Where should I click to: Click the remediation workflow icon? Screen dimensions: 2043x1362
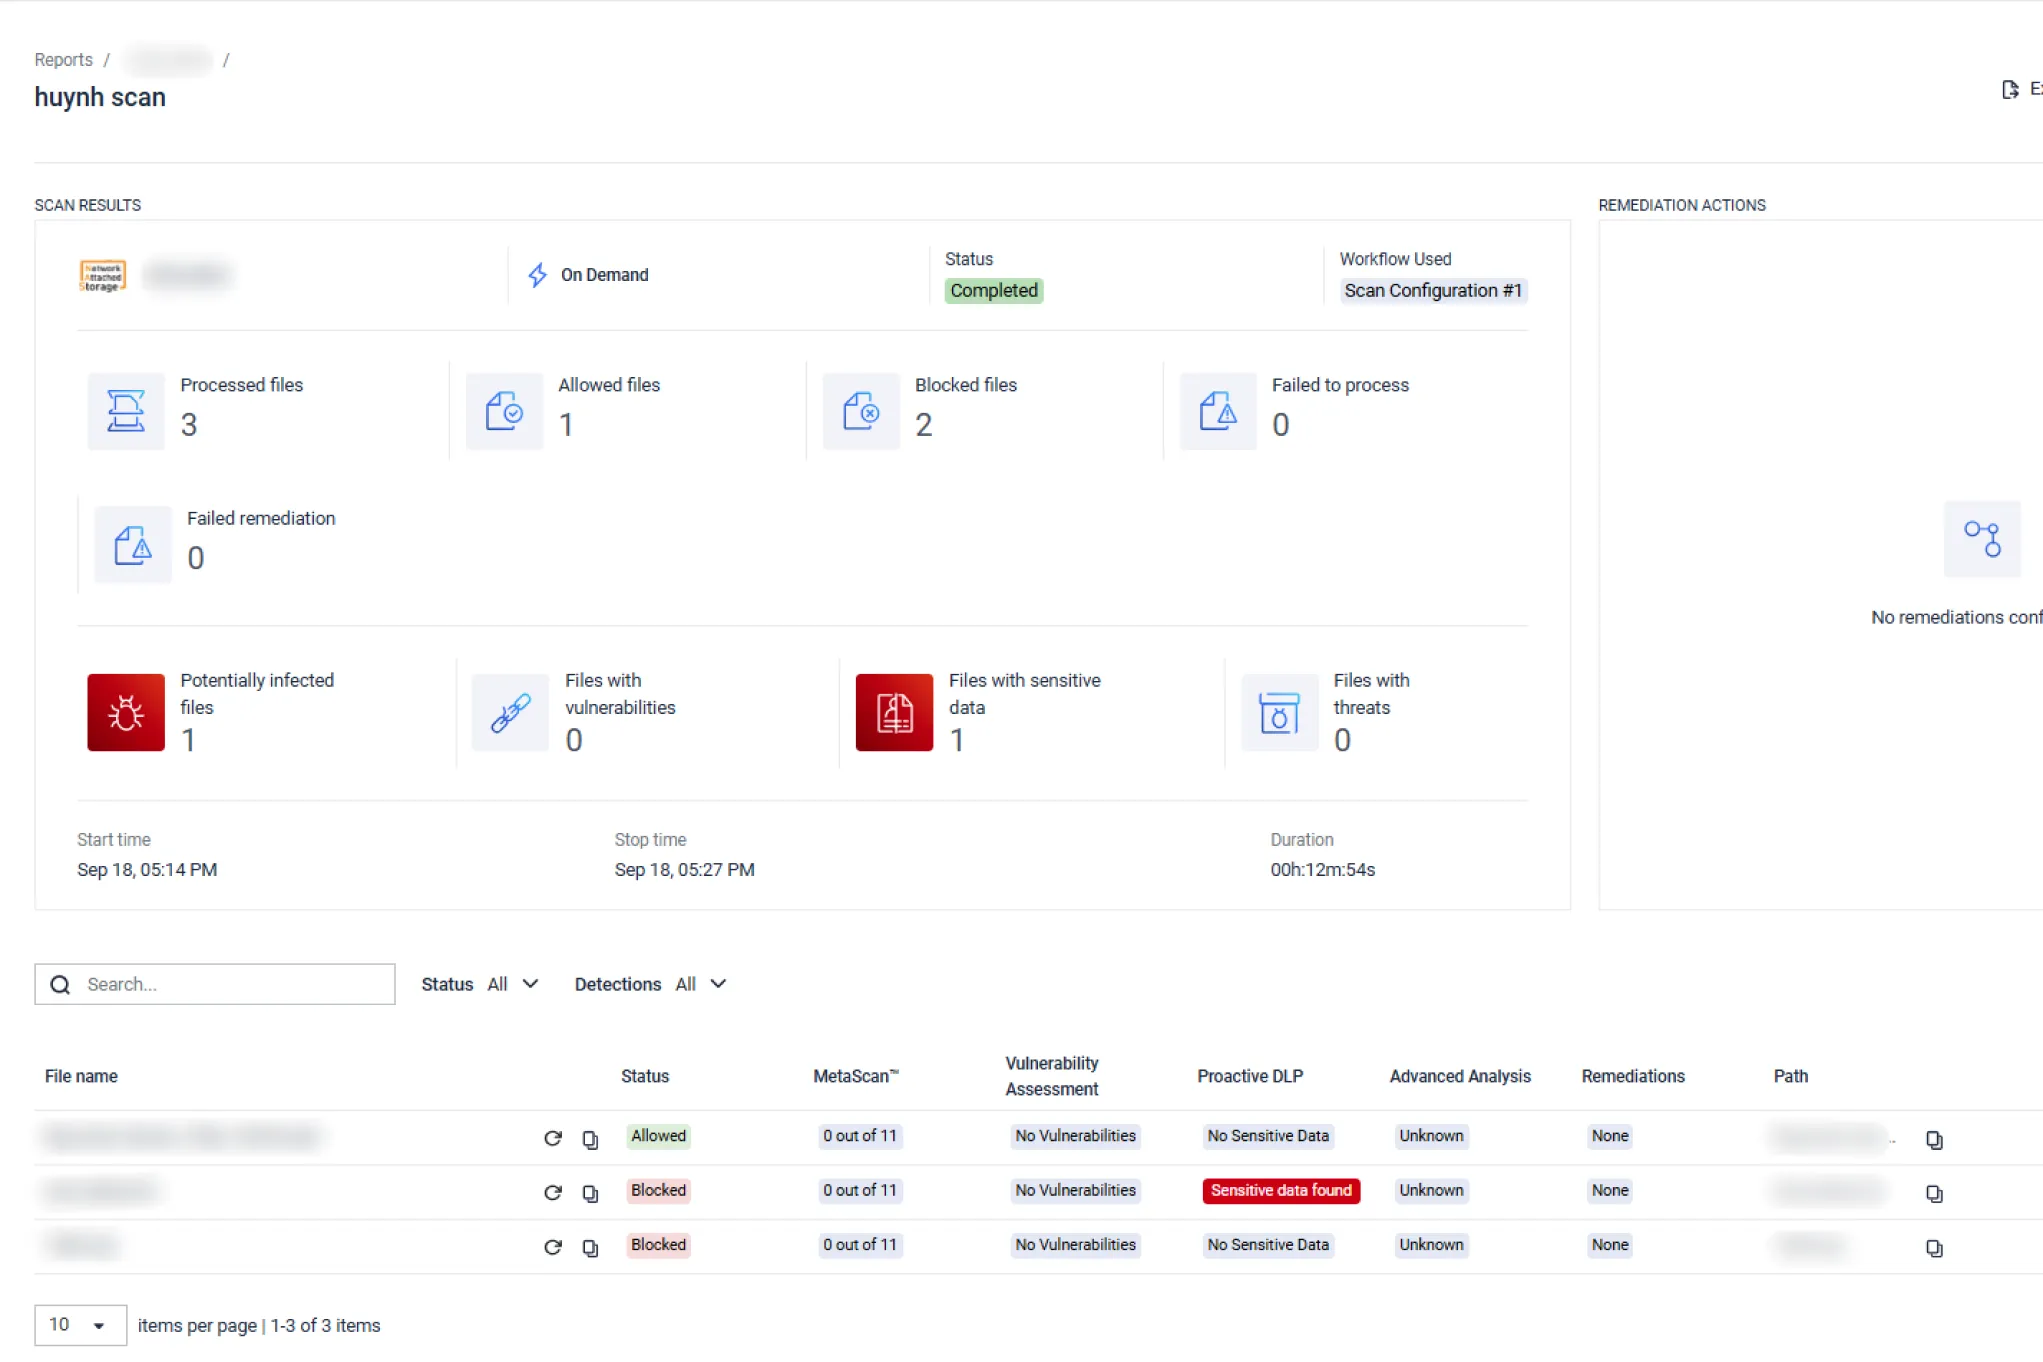click(1981, 539)
